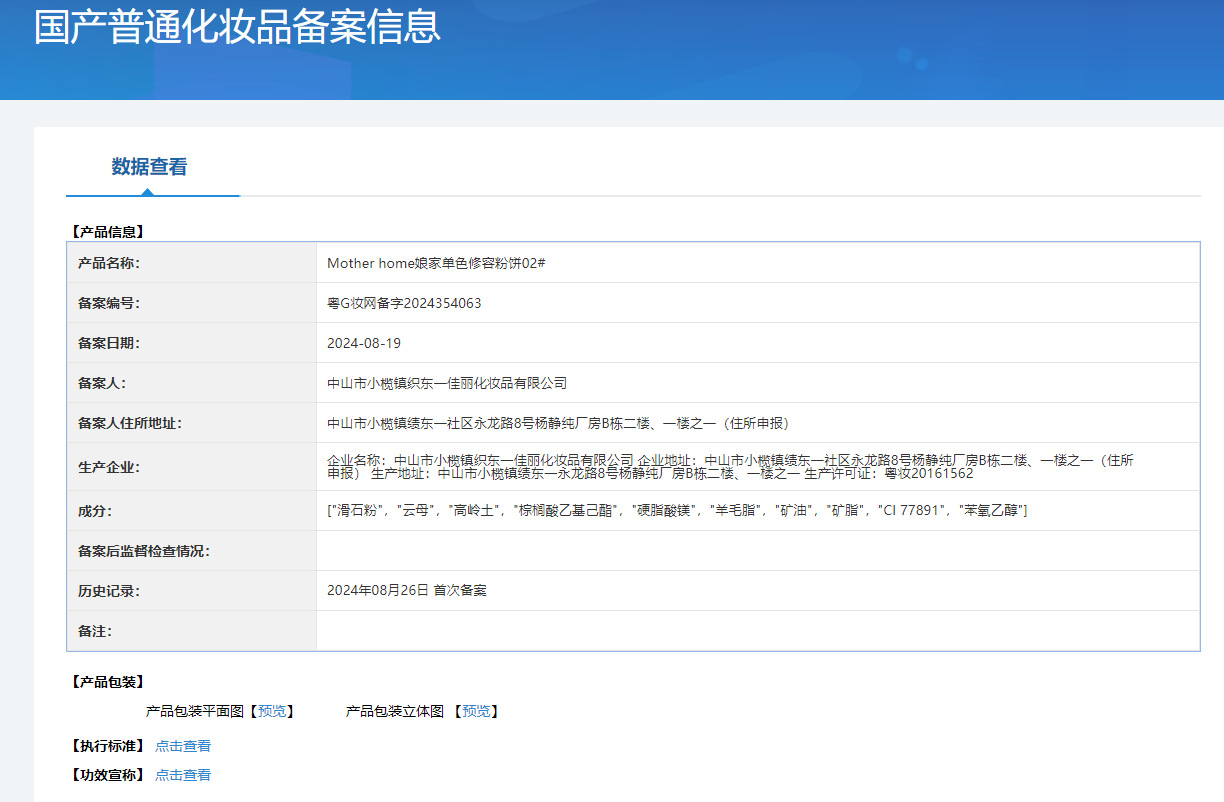Click the 备案人 company name value
Image resolution: width=1224 pixels, height=802 pixels.
click(x=447, y=383)
